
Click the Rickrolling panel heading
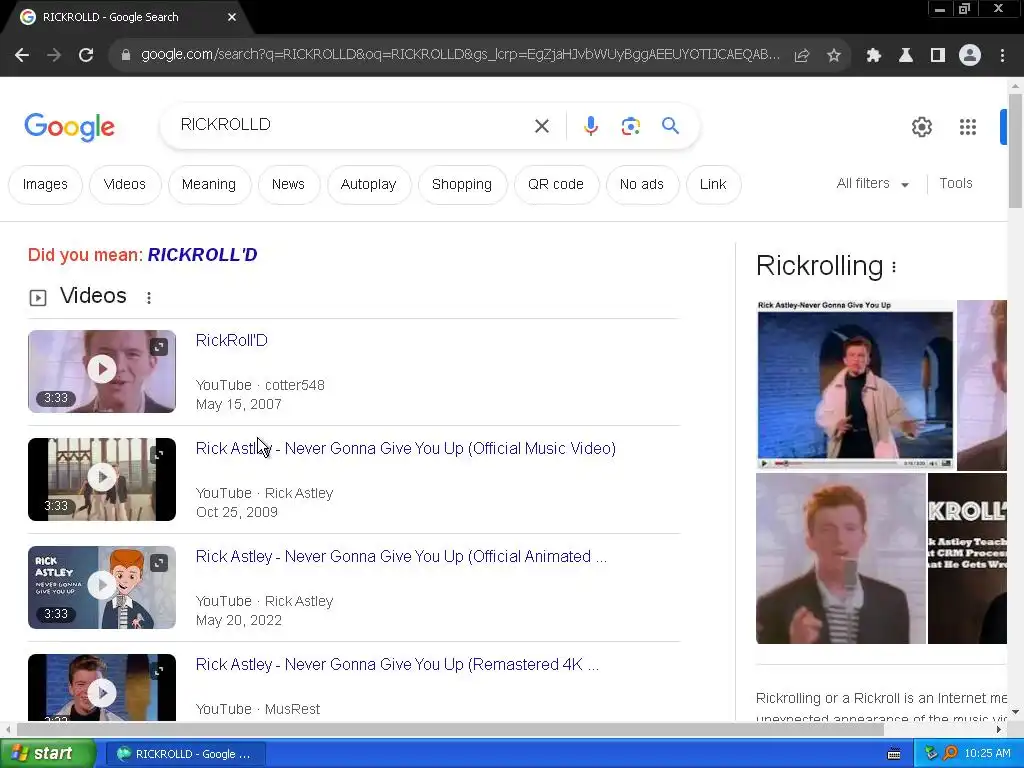tap(819, 266)
